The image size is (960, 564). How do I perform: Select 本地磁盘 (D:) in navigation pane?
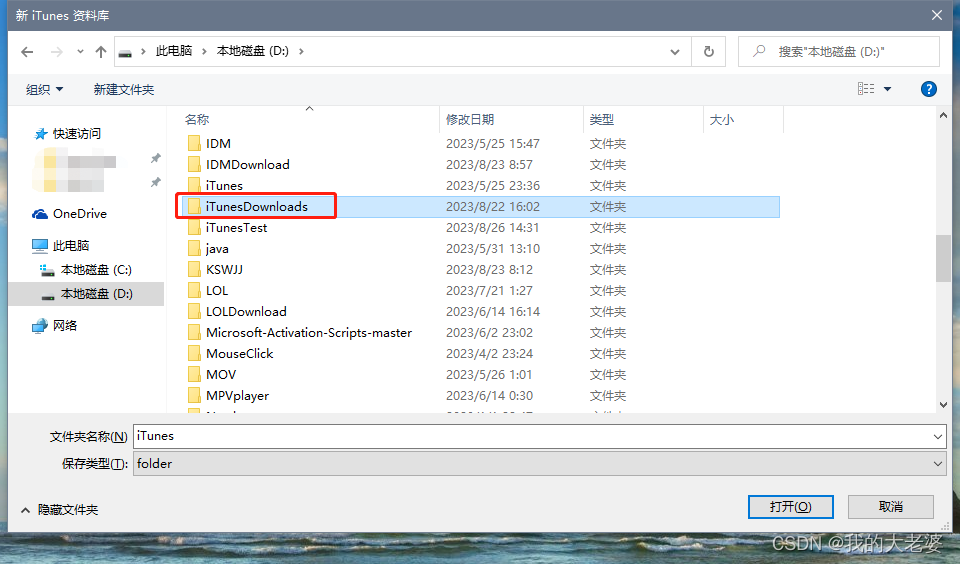click(x=96, y=294)
